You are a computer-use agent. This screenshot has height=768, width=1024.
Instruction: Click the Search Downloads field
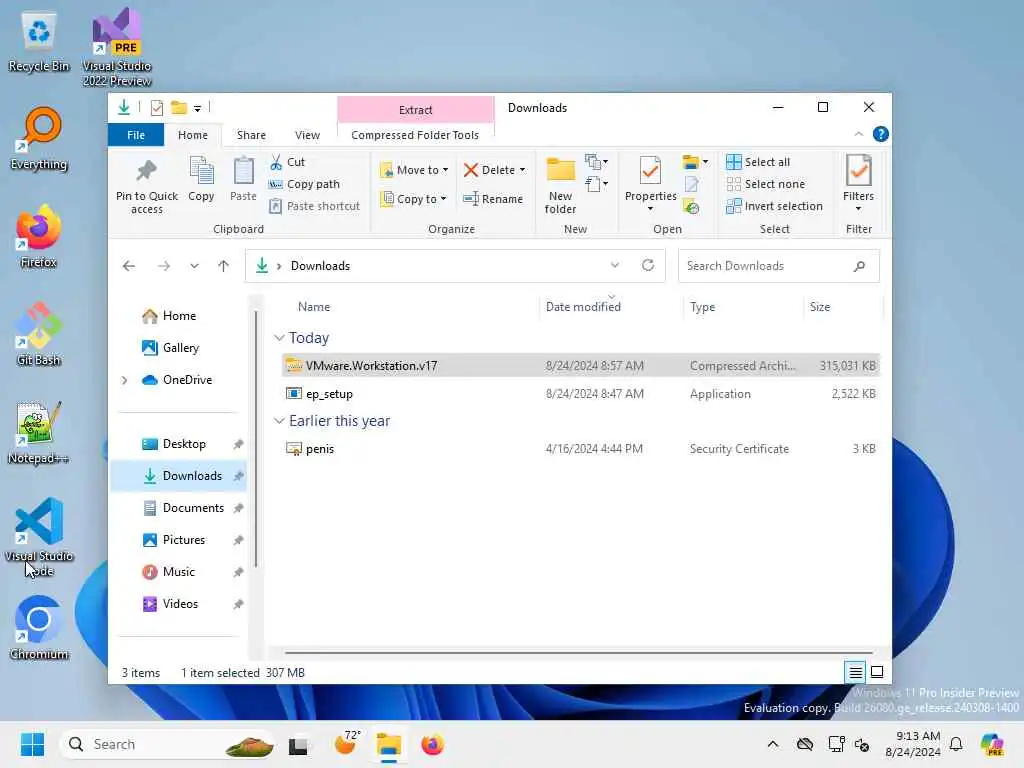click(778, 266)
